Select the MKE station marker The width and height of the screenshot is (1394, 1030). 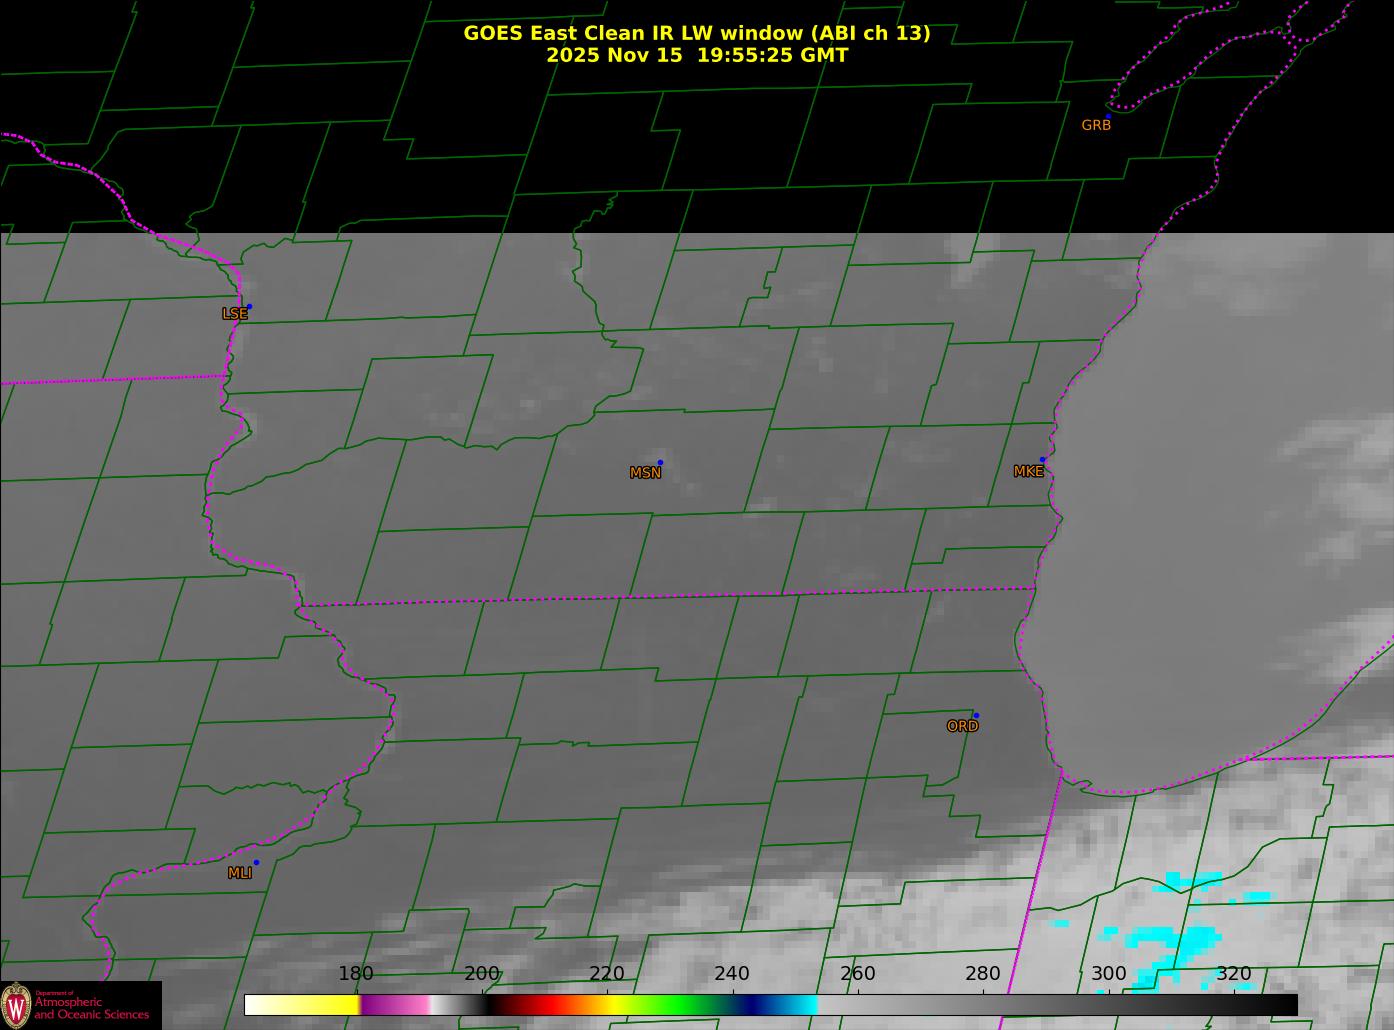[x=1042, y=460]
